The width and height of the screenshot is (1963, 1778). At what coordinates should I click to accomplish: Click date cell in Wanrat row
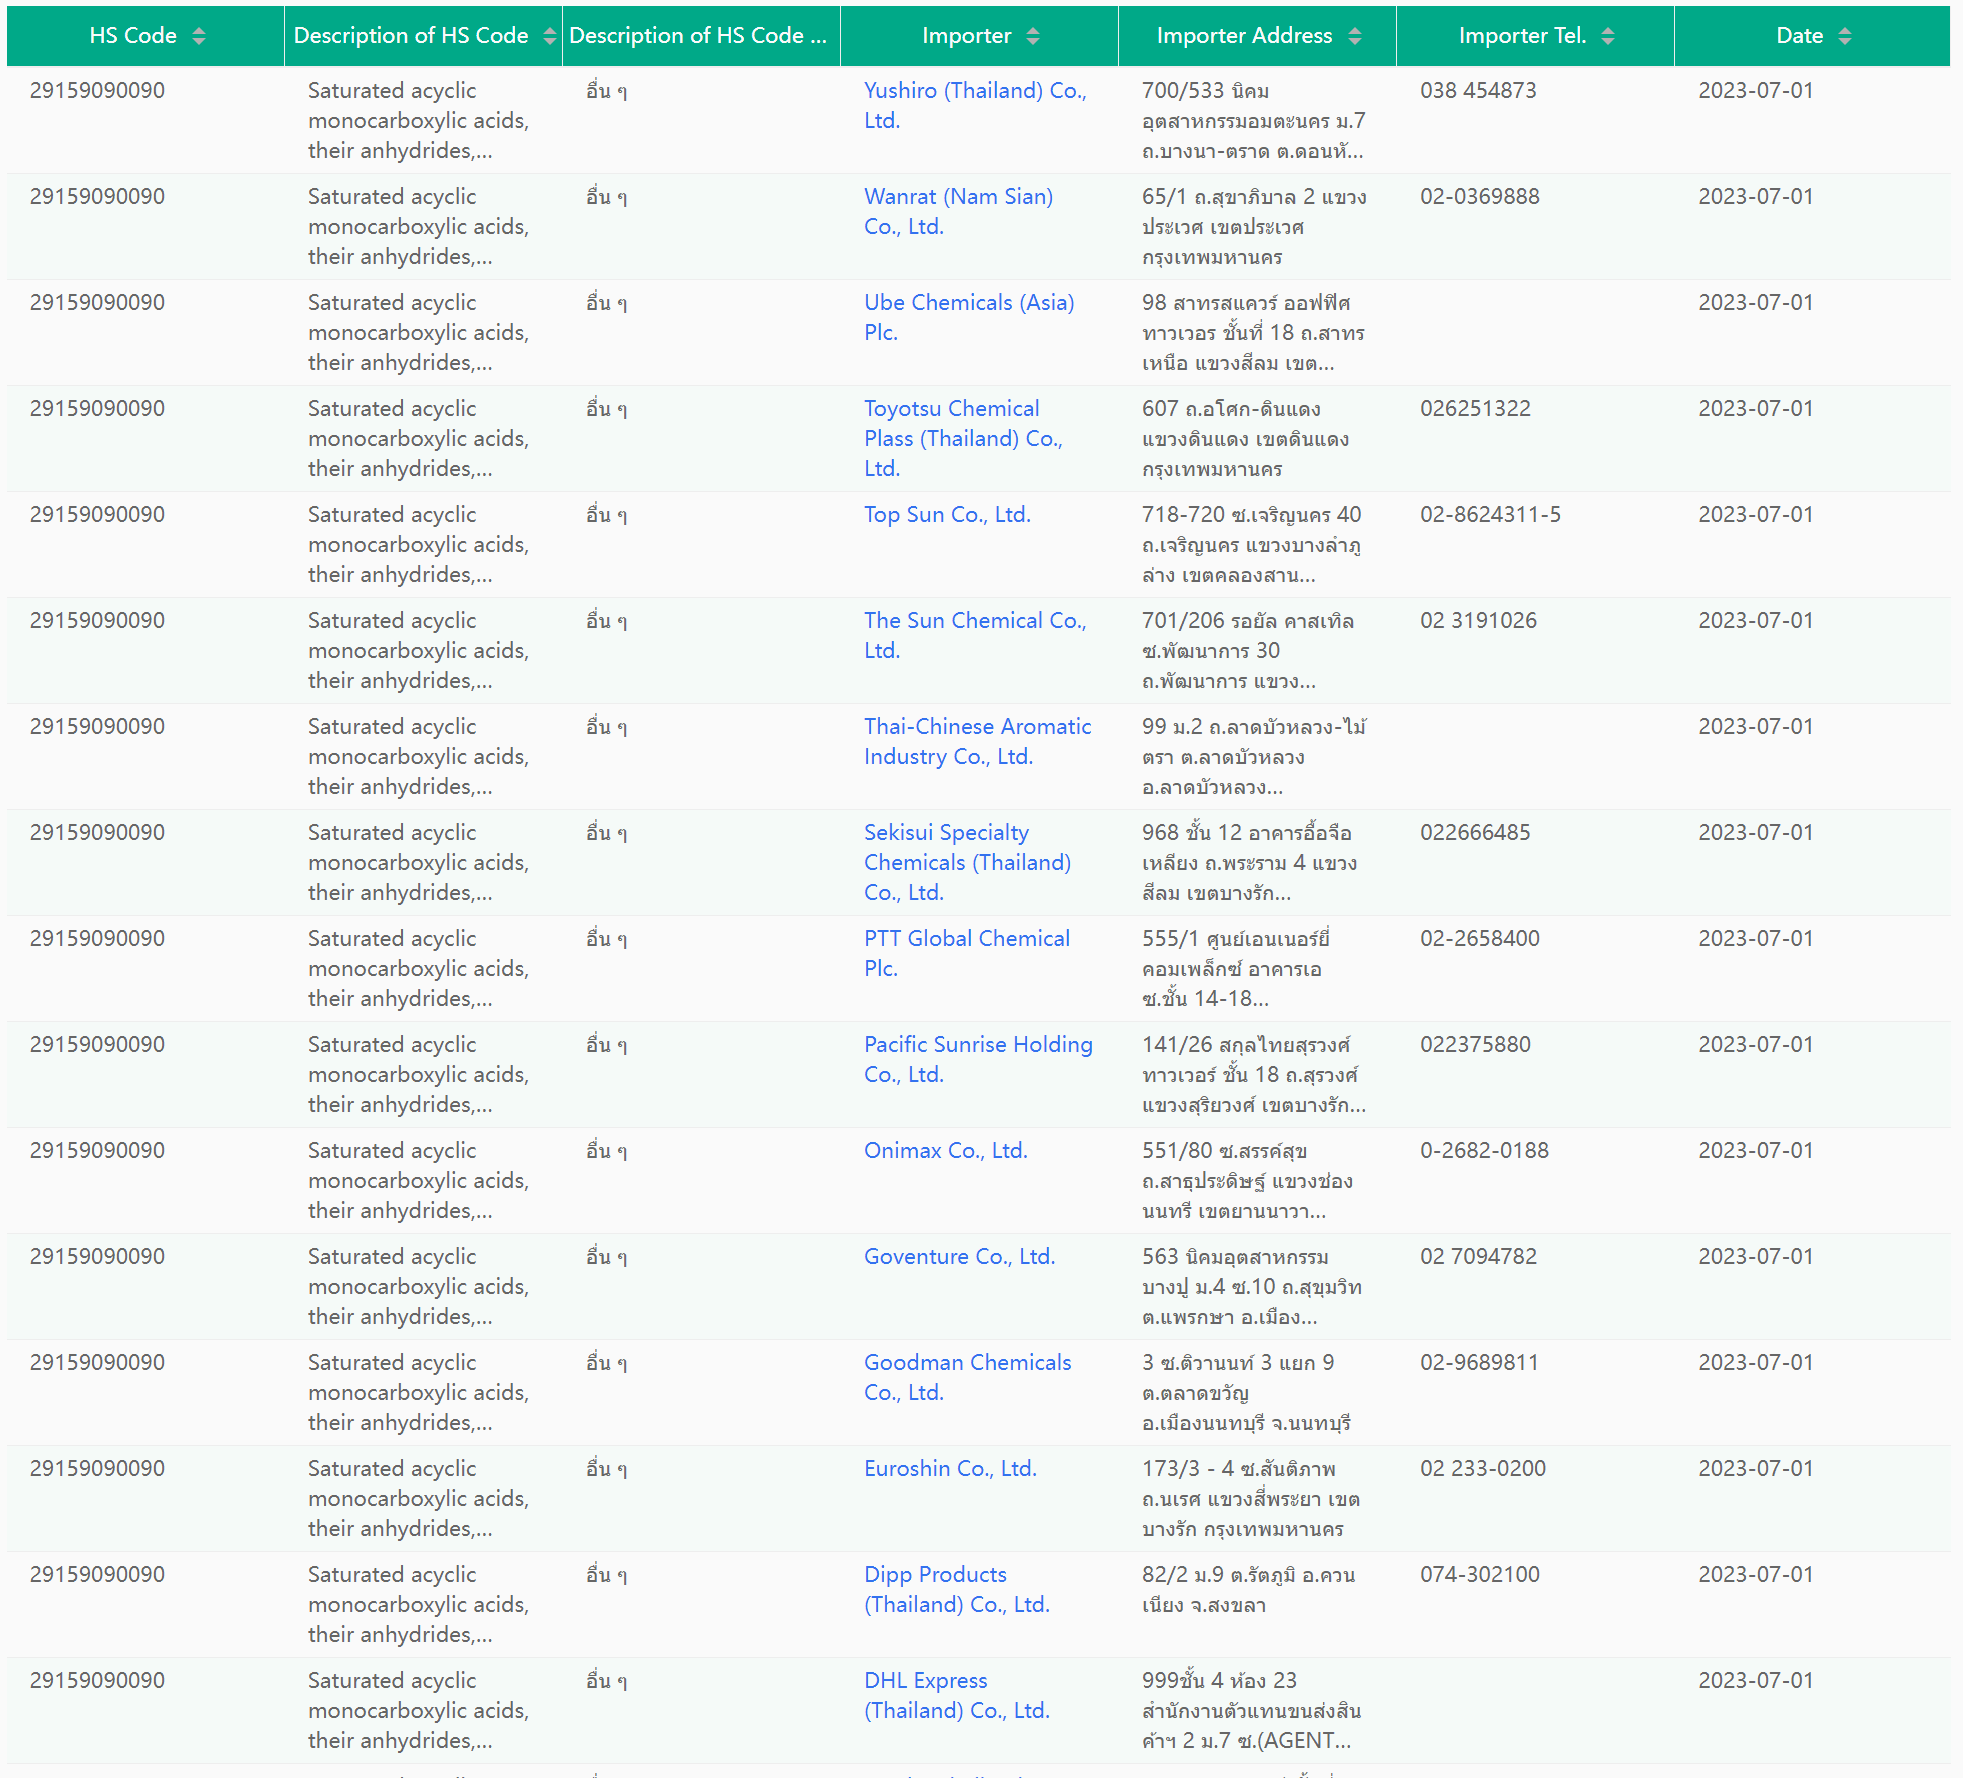1755,196
